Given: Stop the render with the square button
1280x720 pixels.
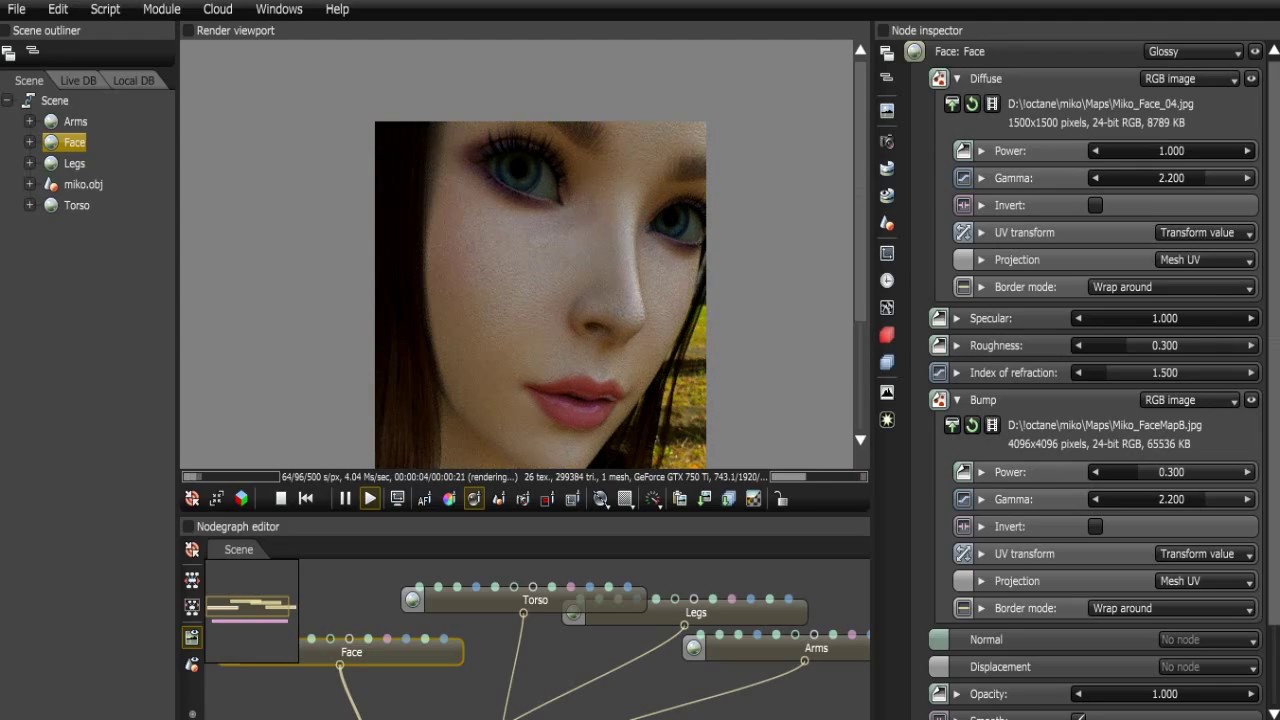Looking at the screenshot, I should (x=281, y=499).
